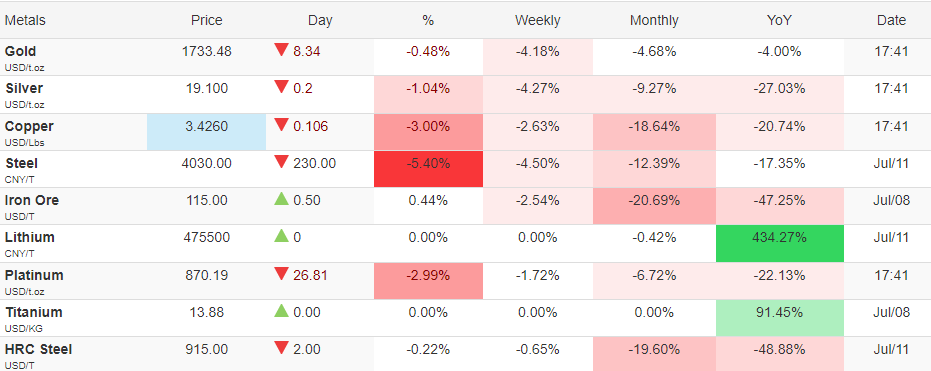Click the highlighted Copper price 3.4260 cell
The width and height of the screenshot is (931, 371).
point(207,132)
